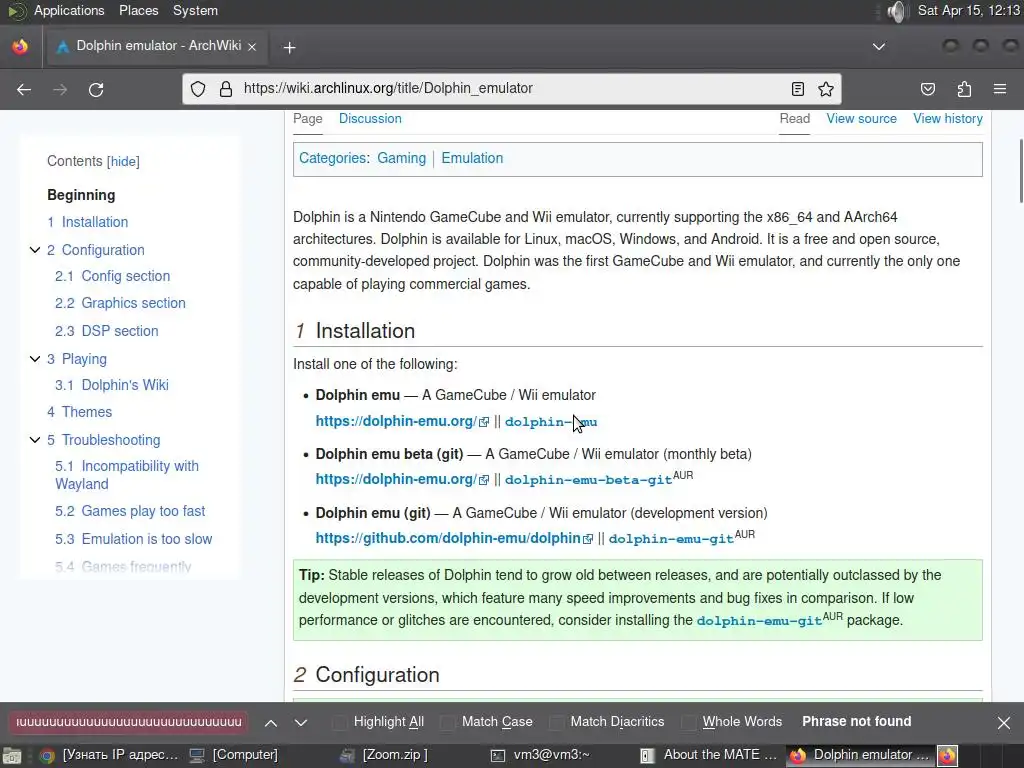Open the tracking protection shield icon
This screenshot has width=1024, height=768.
click(x=198, y=89)
